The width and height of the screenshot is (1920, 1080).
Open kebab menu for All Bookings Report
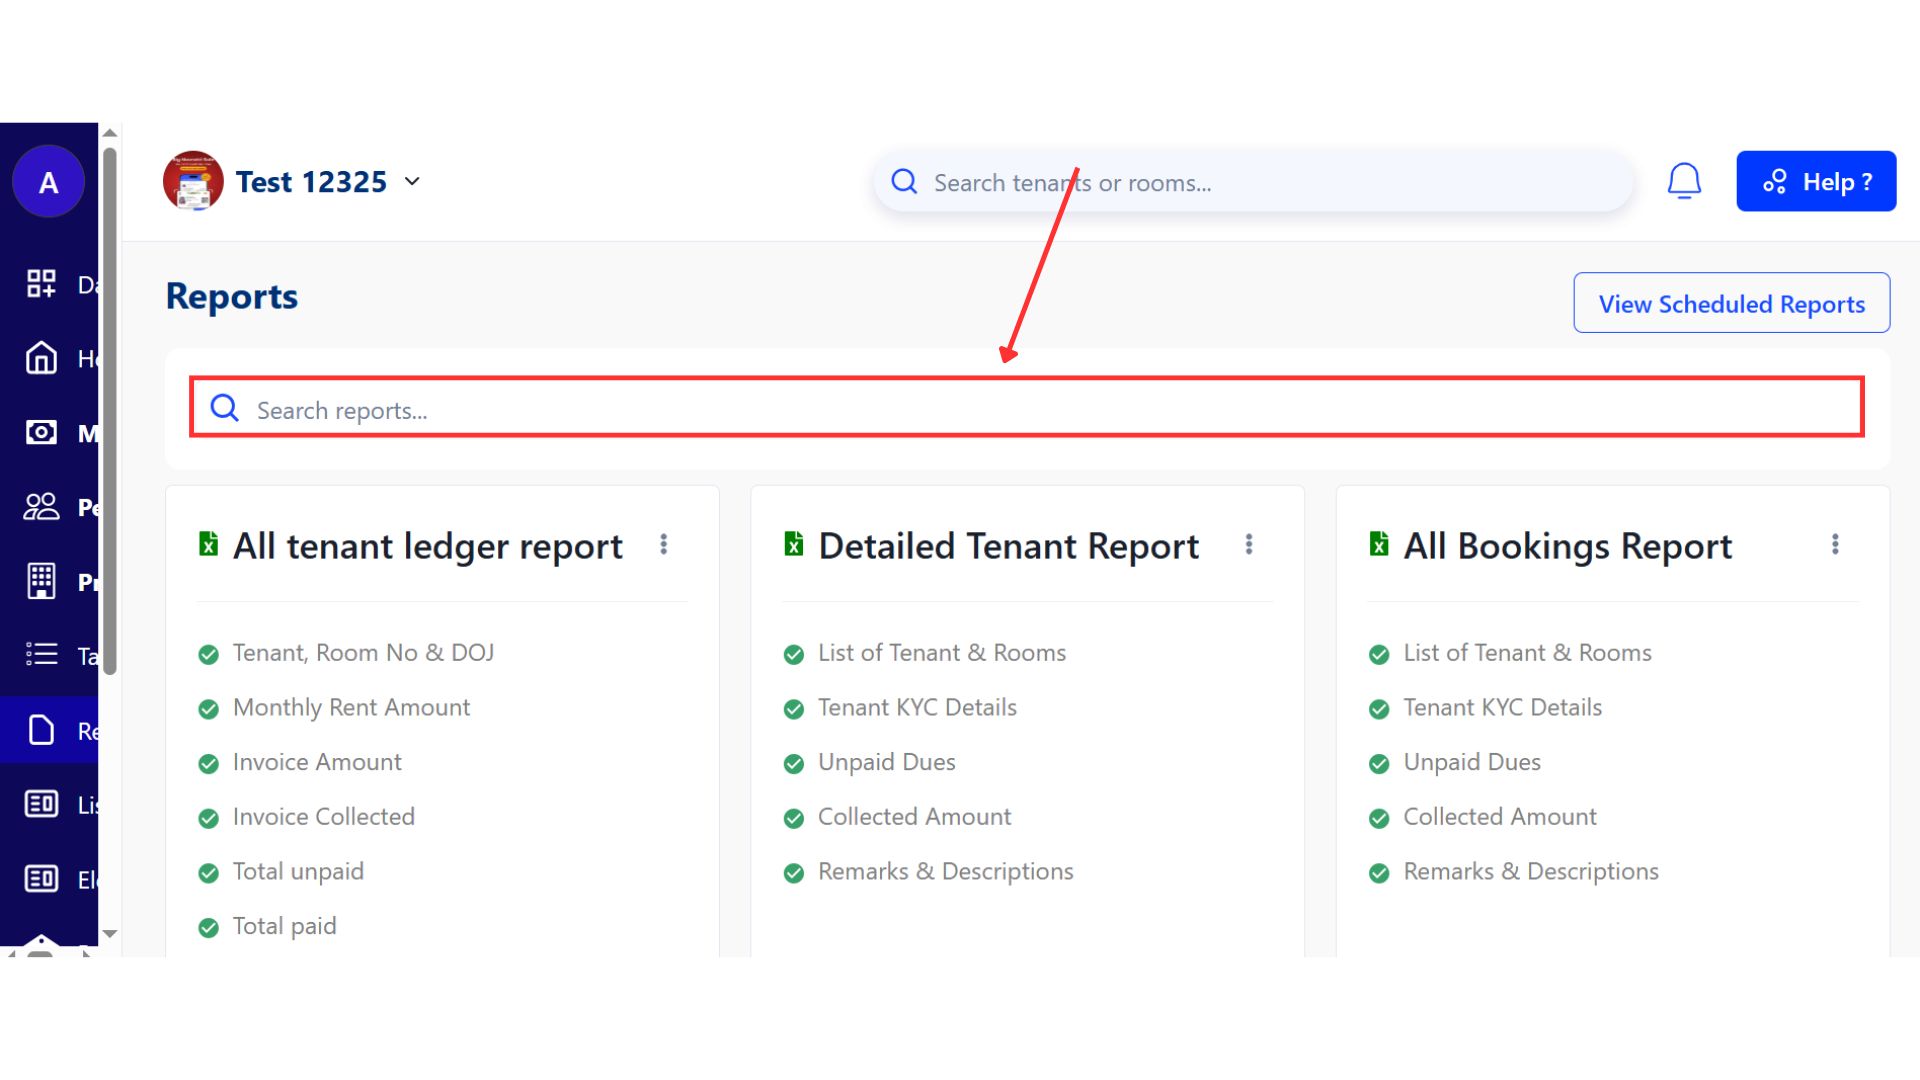coord(1834,544)
